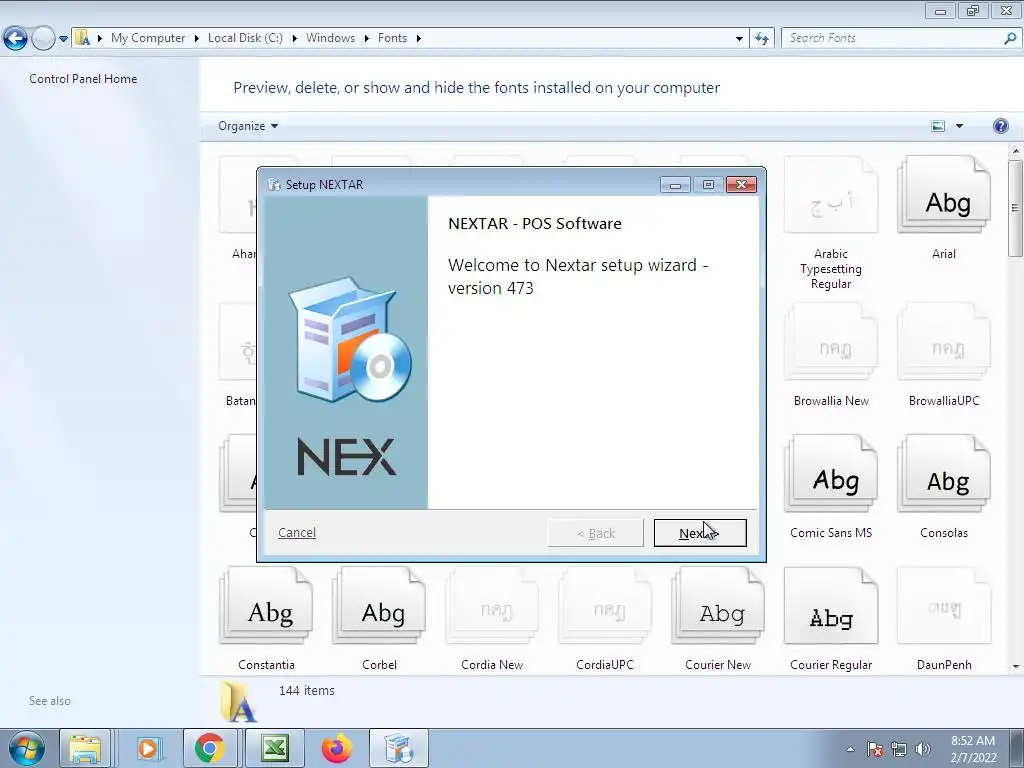Open Control Panel Home link

pyautogui.click(x=83, y=78)
